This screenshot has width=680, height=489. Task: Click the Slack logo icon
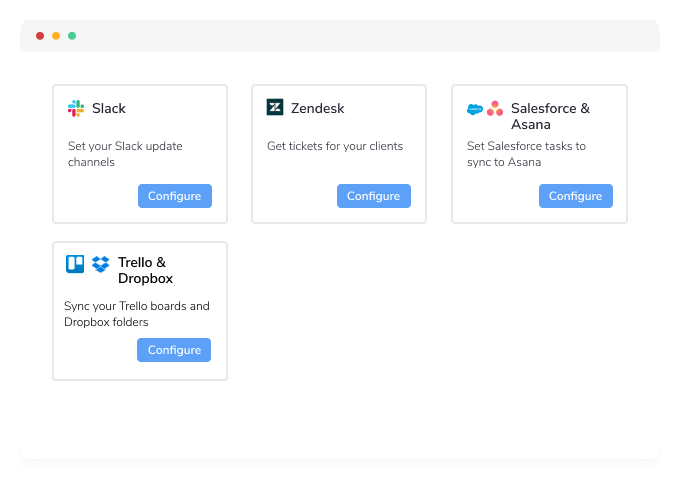pos(76,108)
